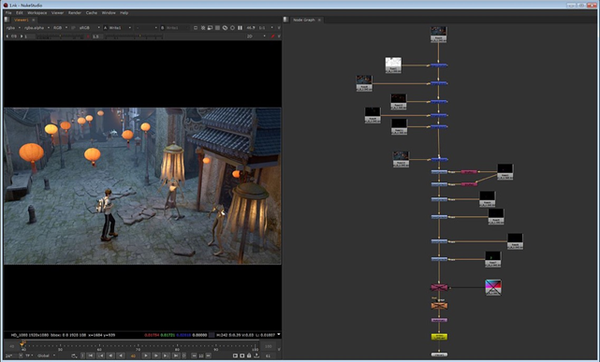Click the gain value field showing 1

click(30, 36)
